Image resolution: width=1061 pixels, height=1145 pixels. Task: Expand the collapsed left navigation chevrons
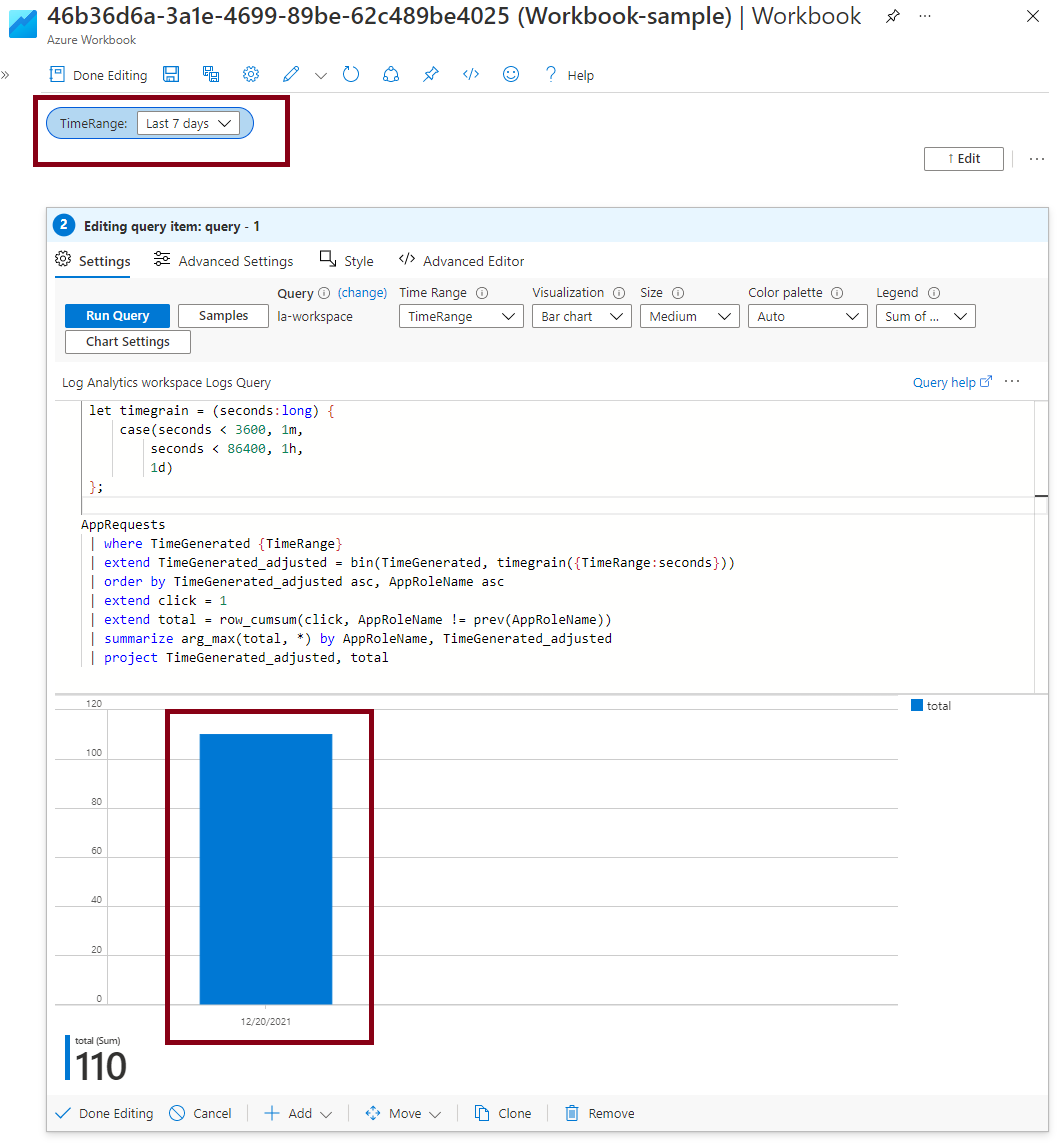point(5,74)
